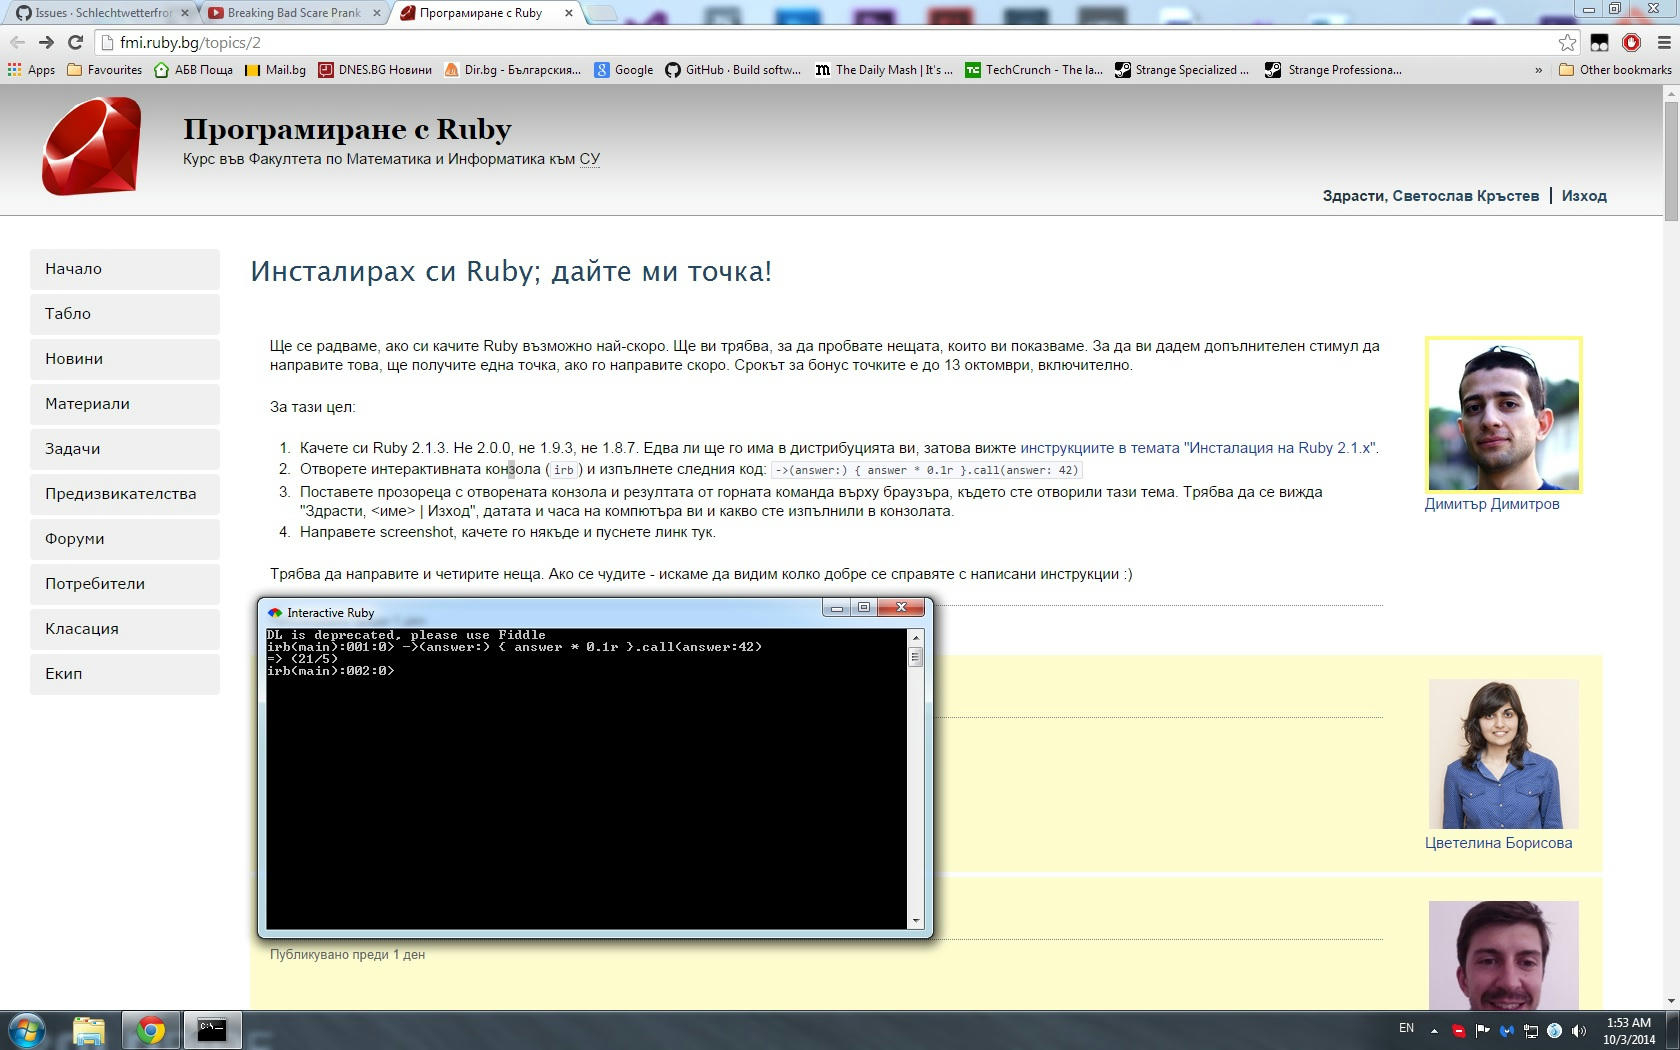
Task: Expand the bookmarks overflow chevron
Action: point(1538,70)
